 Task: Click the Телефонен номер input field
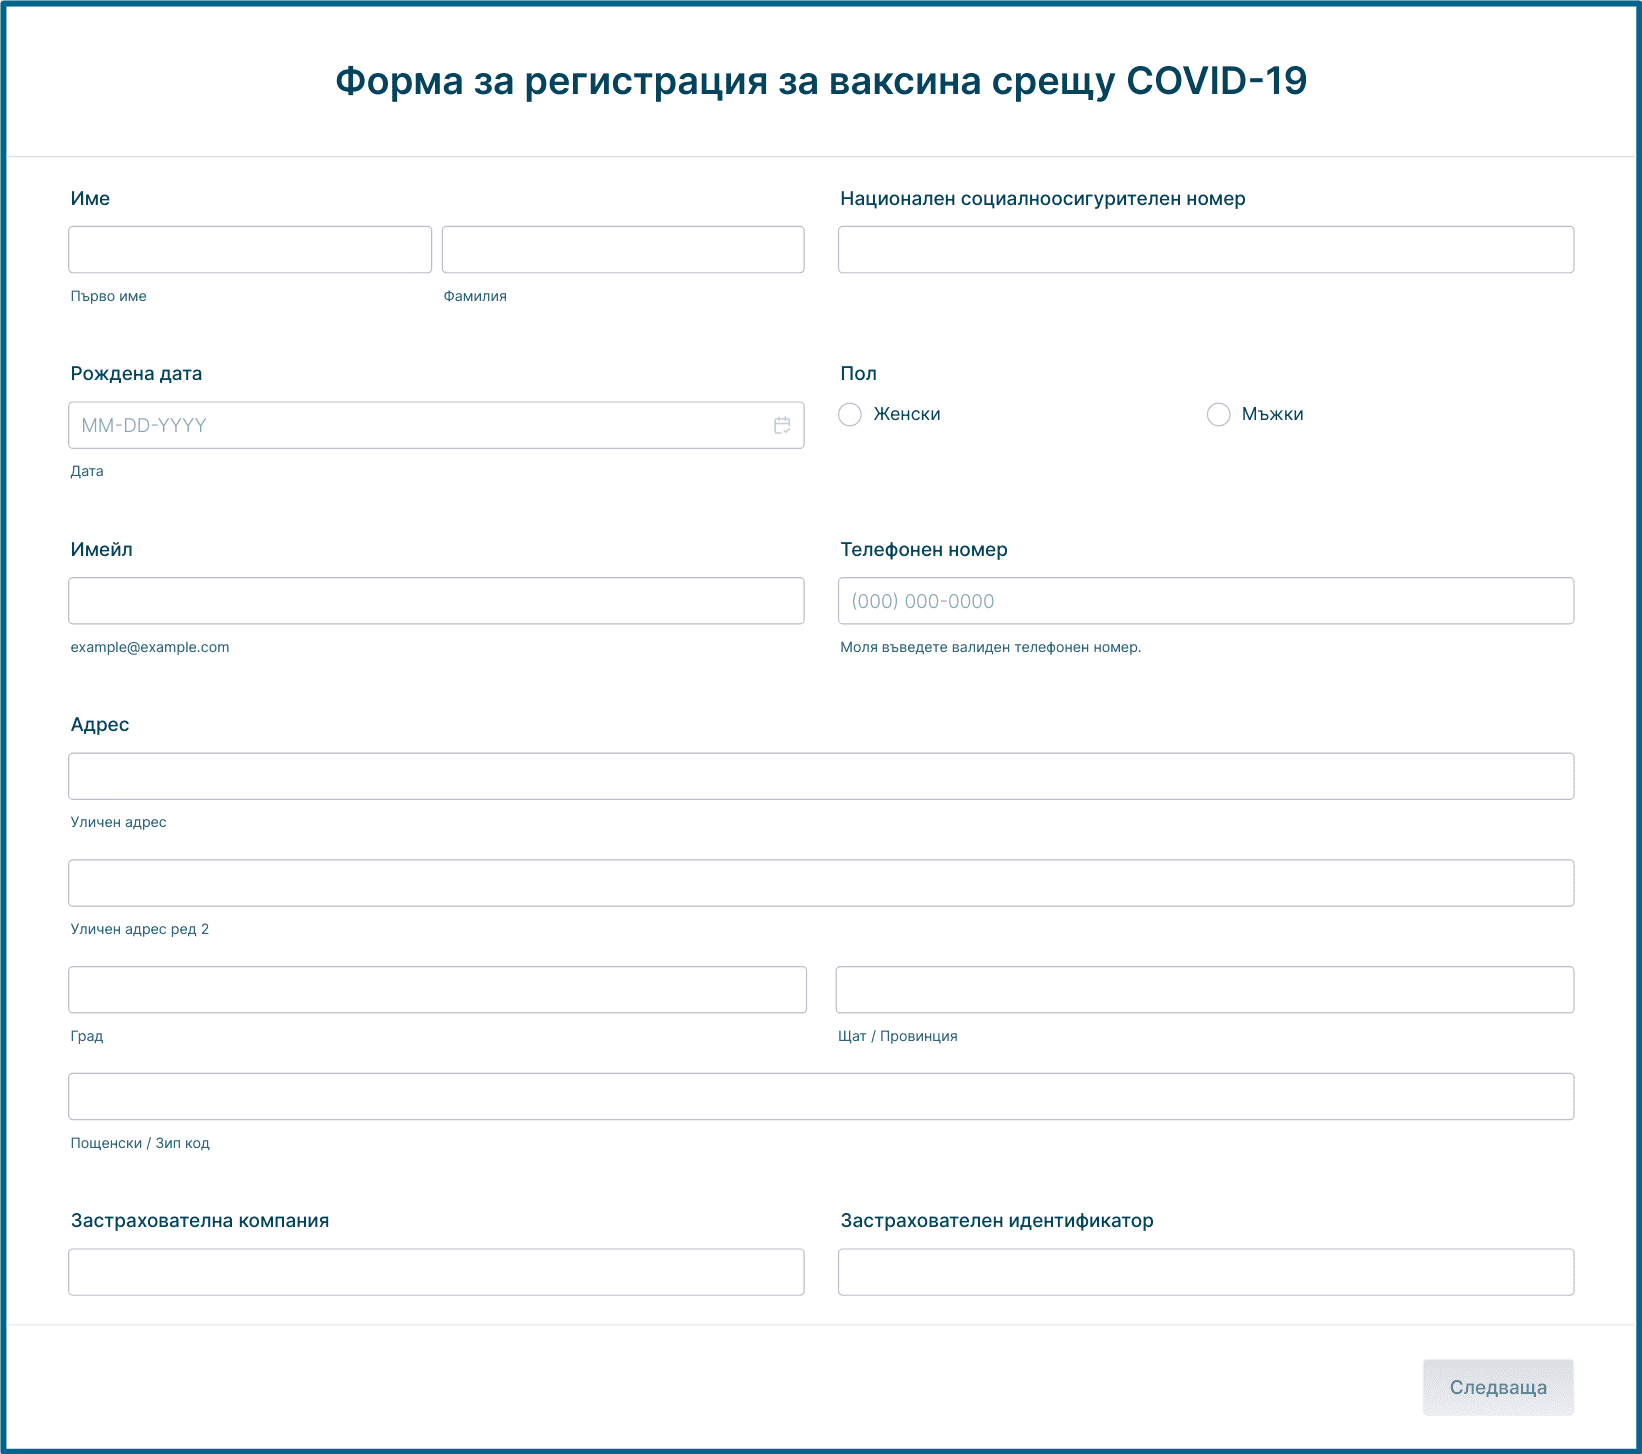point(1205,601)
